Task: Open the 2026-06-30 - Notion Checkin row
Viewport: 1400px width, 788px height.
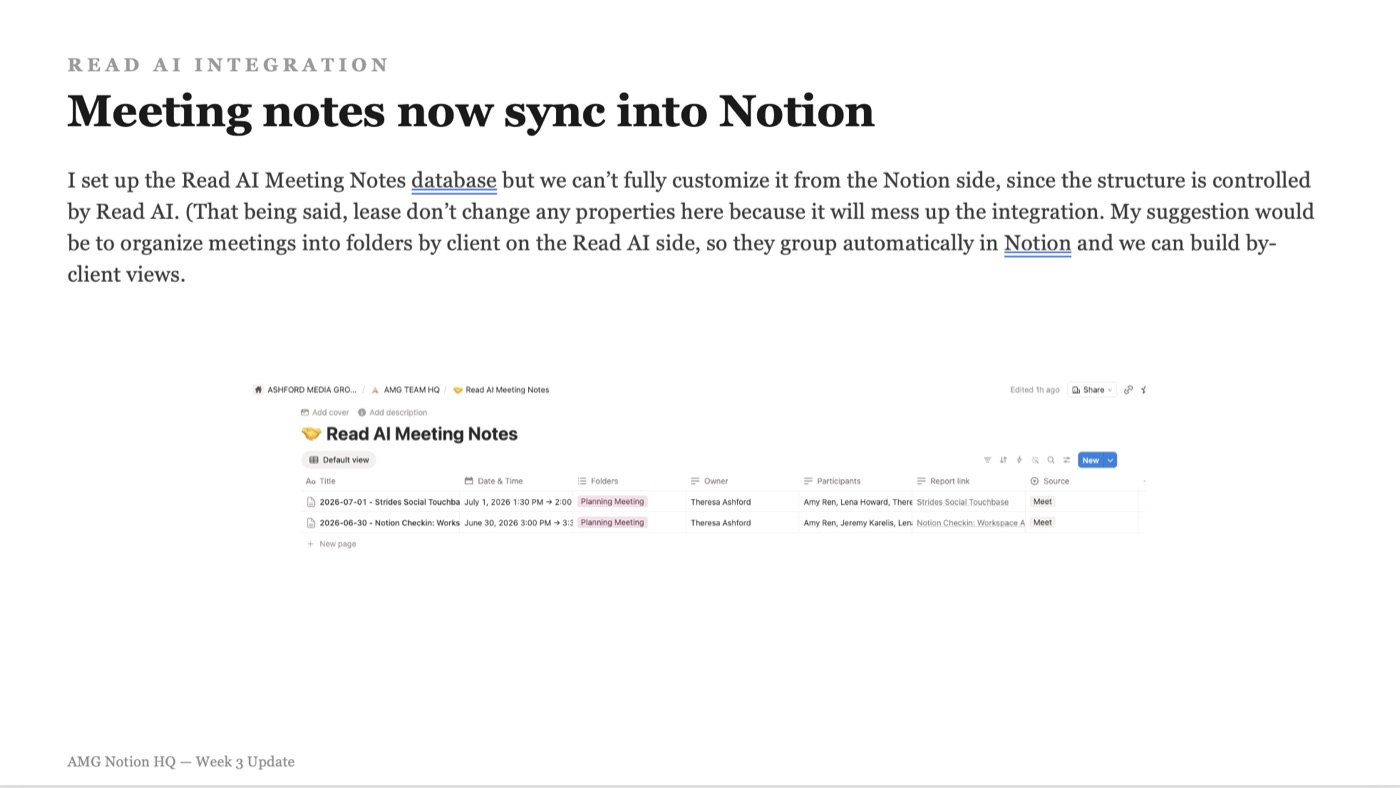Action: [x=390, y=523]
